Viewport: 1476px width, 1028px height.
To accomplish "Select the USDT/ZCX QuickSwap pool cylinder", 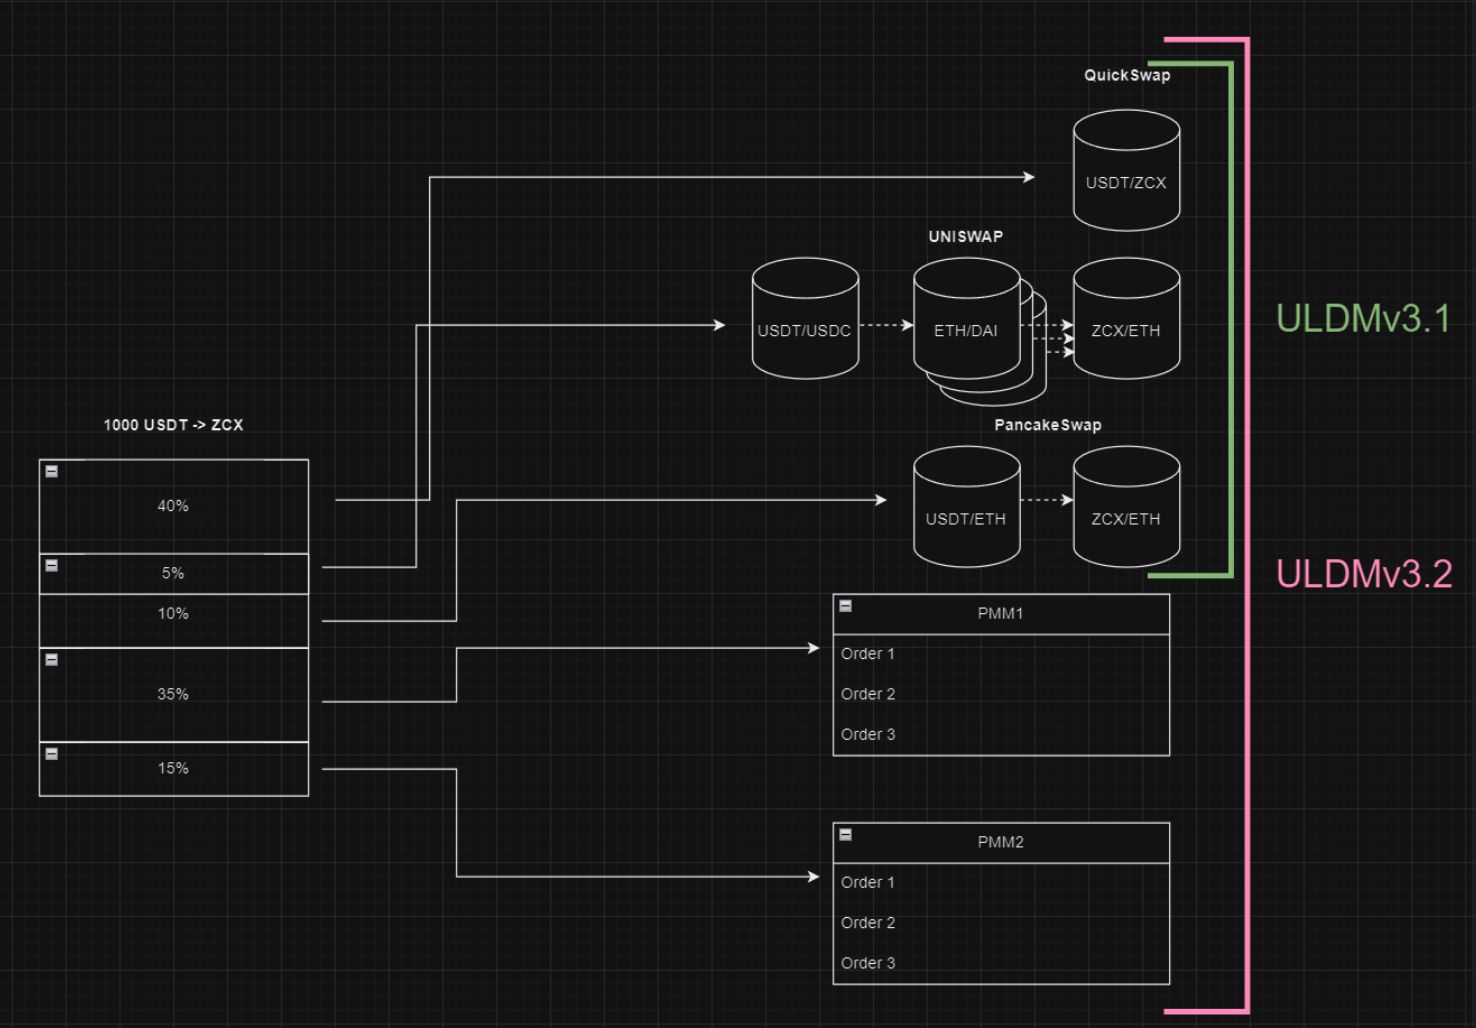I will pos(1126,182).
